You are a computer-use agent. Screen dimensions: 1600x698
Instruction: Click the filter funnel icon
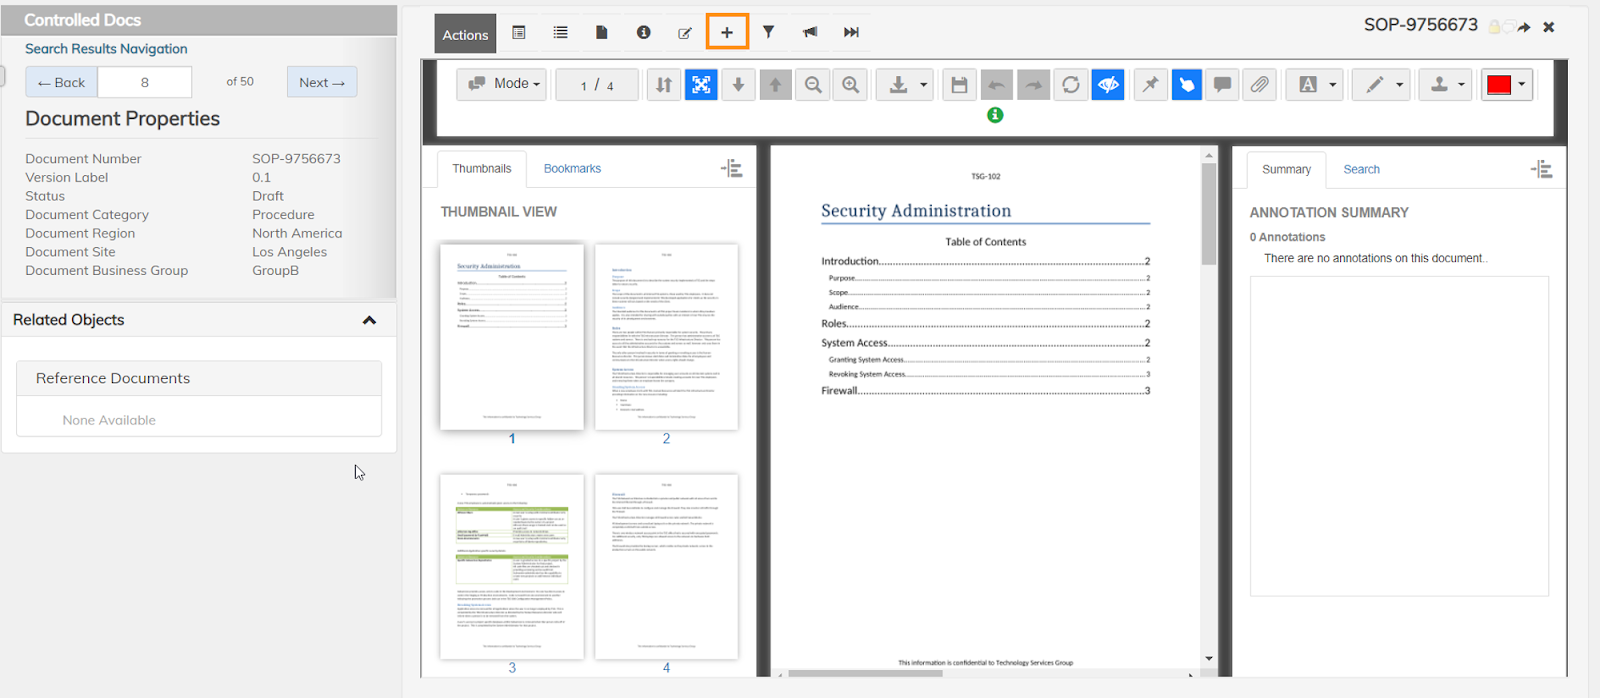(768, 32)
